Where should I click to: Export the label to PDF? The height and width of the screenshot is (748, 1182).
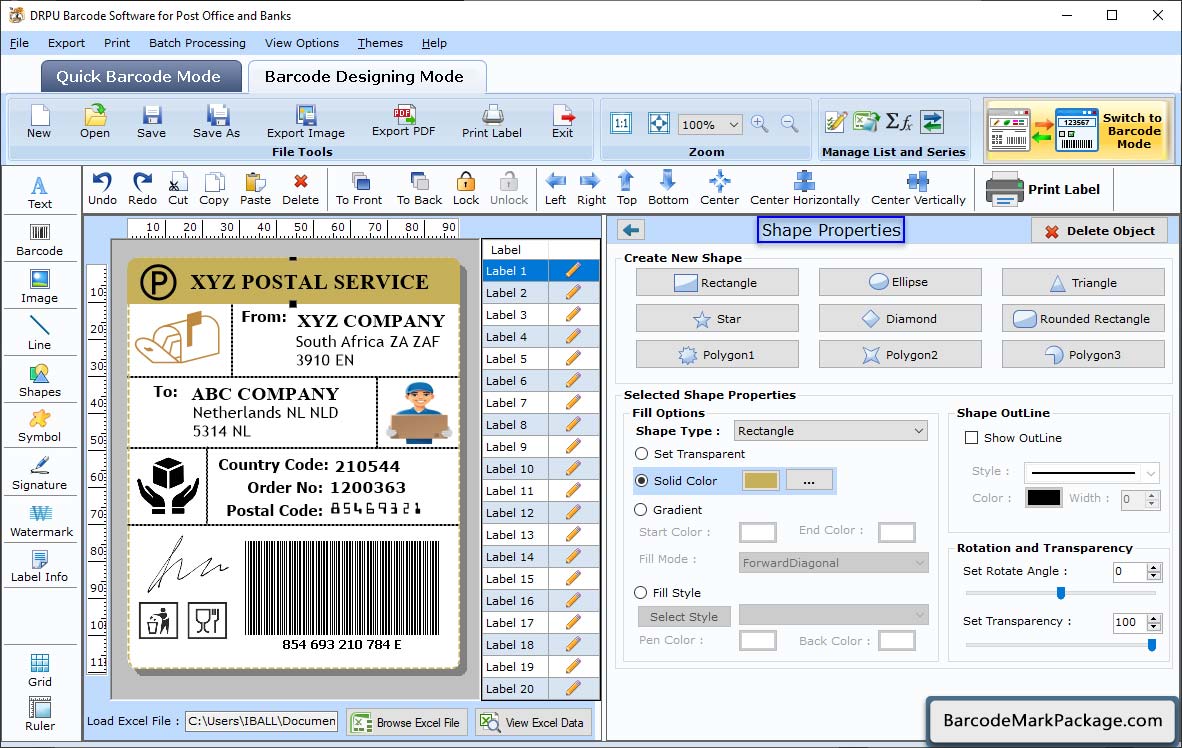click(404, 121)
